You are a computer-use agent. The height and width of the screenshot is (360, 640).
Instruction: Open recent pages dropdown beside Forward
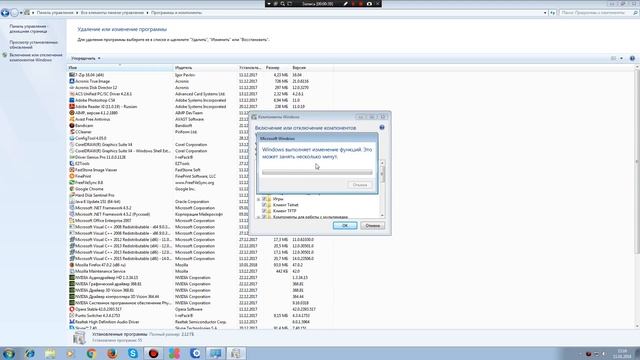pos(21,13)
